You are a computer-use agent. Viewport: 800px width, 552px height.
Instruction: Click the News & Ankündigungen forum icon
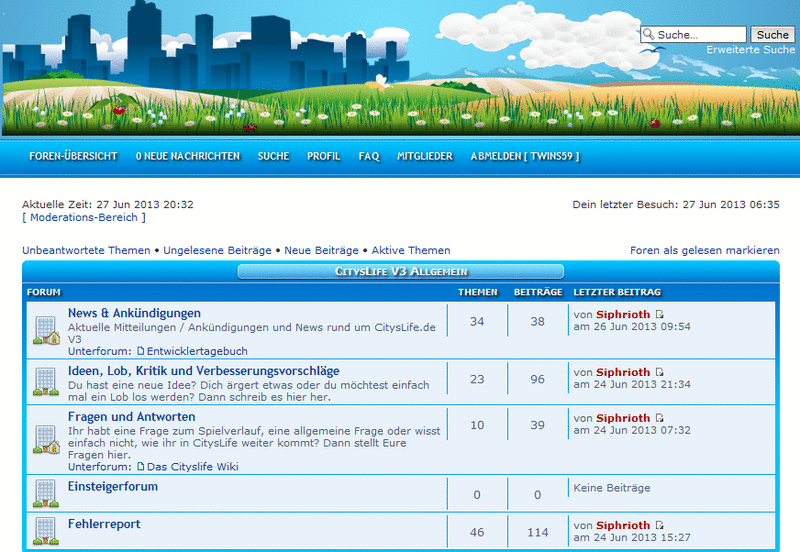pyautogui.click(x=46, y=330)
